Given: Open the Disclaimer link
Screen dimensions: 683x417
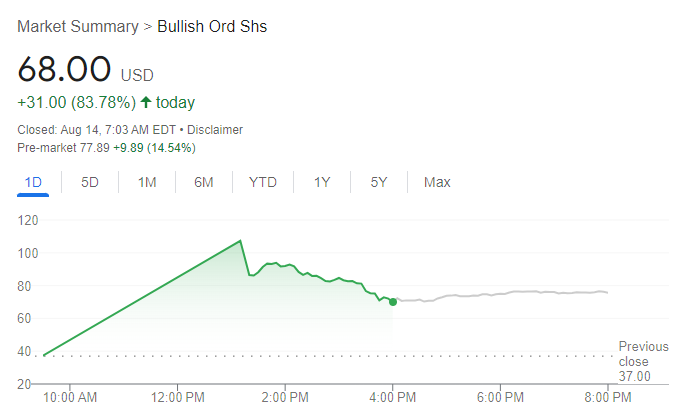Looking at the screenshot, I should [214, 130].
